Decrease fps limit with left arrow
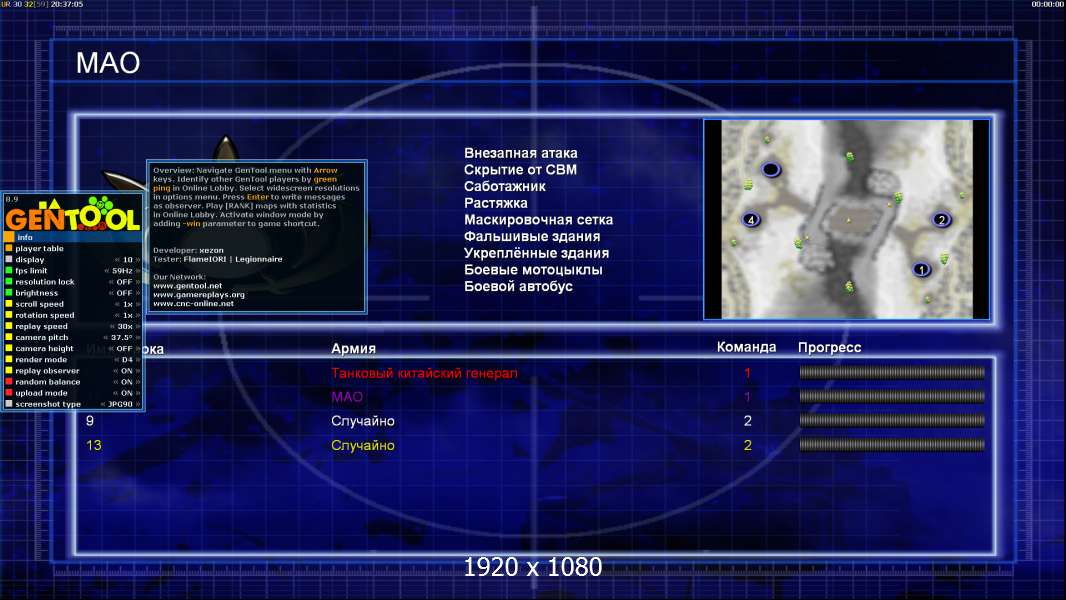 click(107, 270)
